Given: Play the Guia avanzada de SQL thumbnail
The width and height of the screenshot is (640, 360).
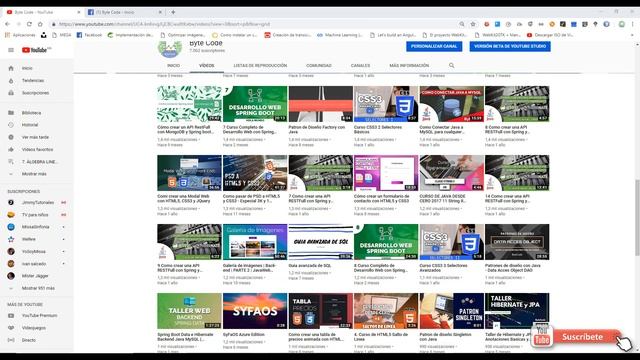Looking at the screenshot, I should tap(320, 242).
